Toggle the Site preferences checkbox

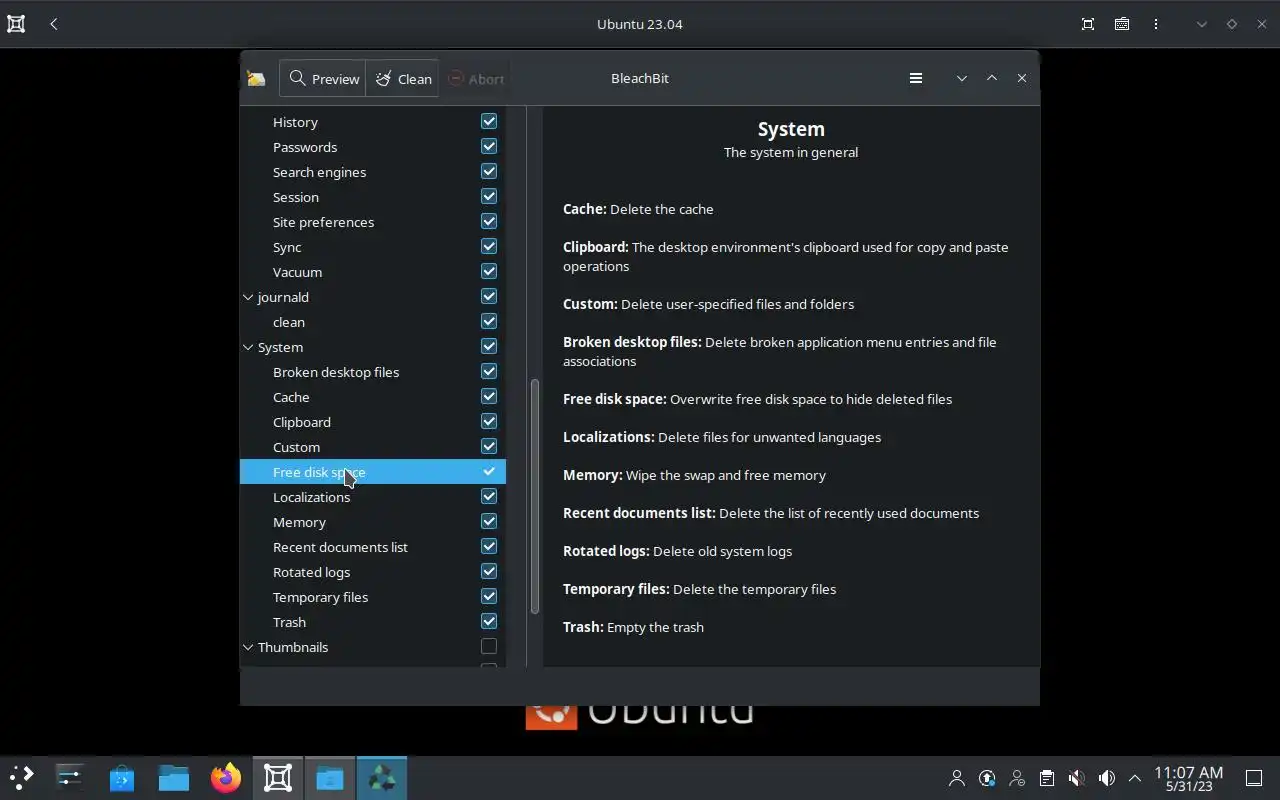[489, 221]
